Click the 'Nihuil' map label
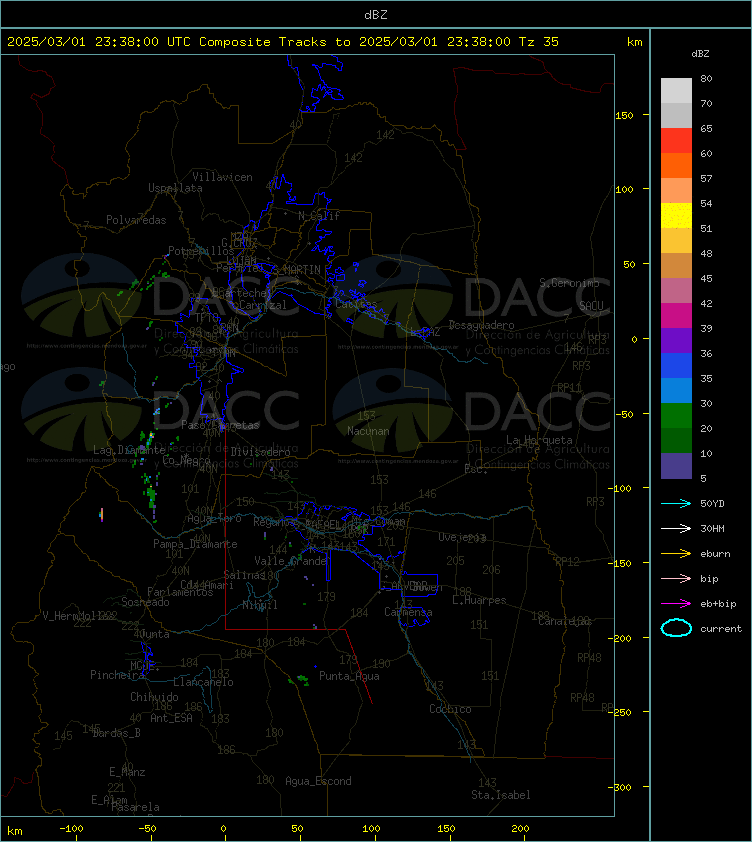 (x=260, y=605)
